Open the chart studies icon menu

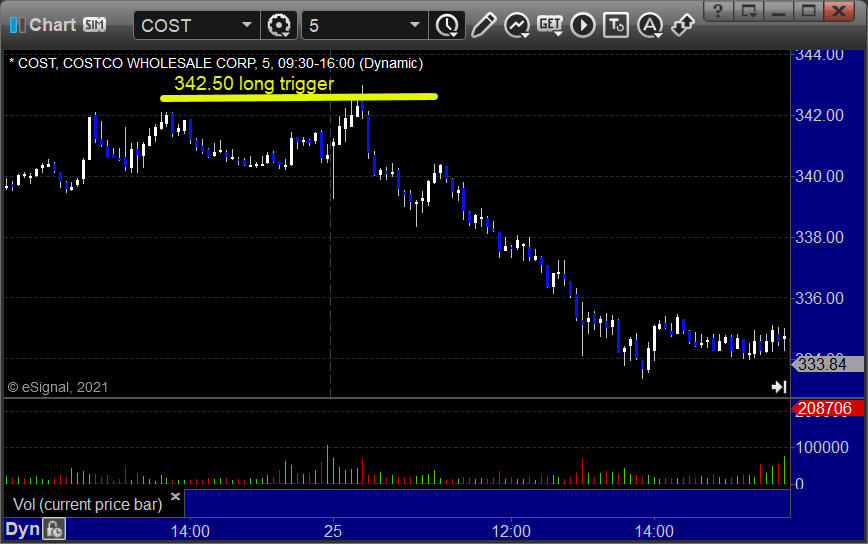pyautogui.click(x=517, y=25)
